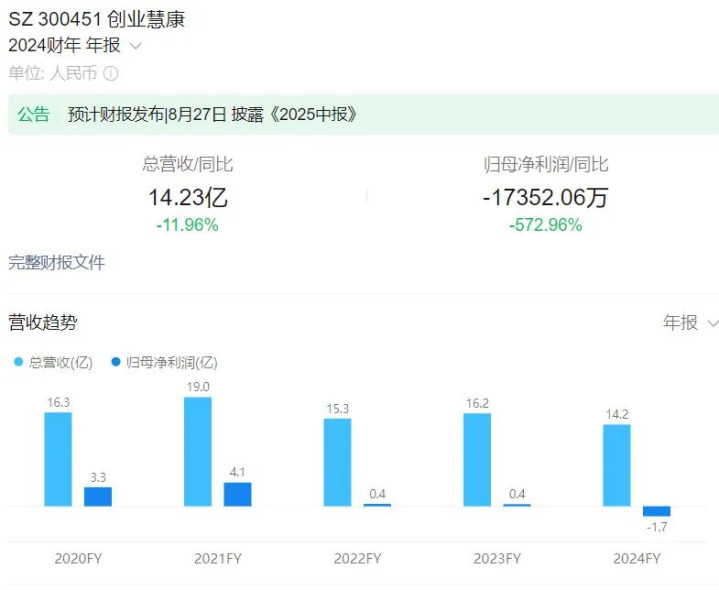The image size is (719, 590).
Task: Expand the 年报 chart period dropdown
Action: click(690, 323)
